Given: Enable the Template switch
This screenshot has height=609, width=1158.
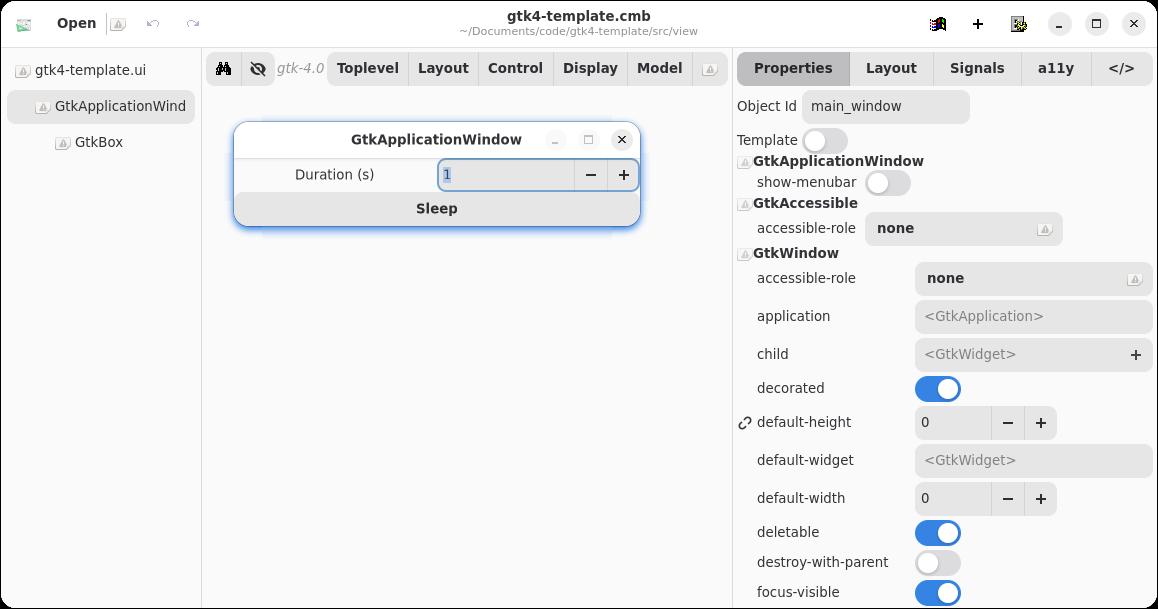Looking at the screenshot, I should point(825,140).
